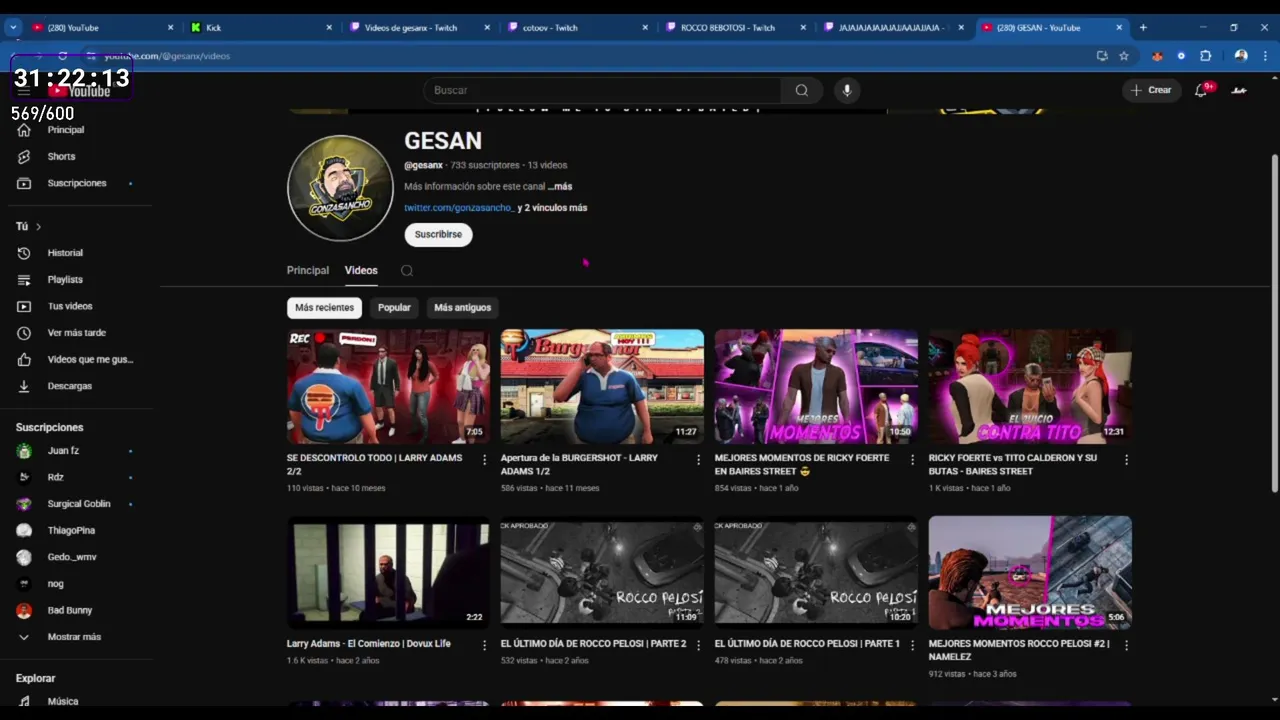Open twitter.com/gonzasancho_ link
Viewport: 1280px width, 720px height.
click(459, 208)
